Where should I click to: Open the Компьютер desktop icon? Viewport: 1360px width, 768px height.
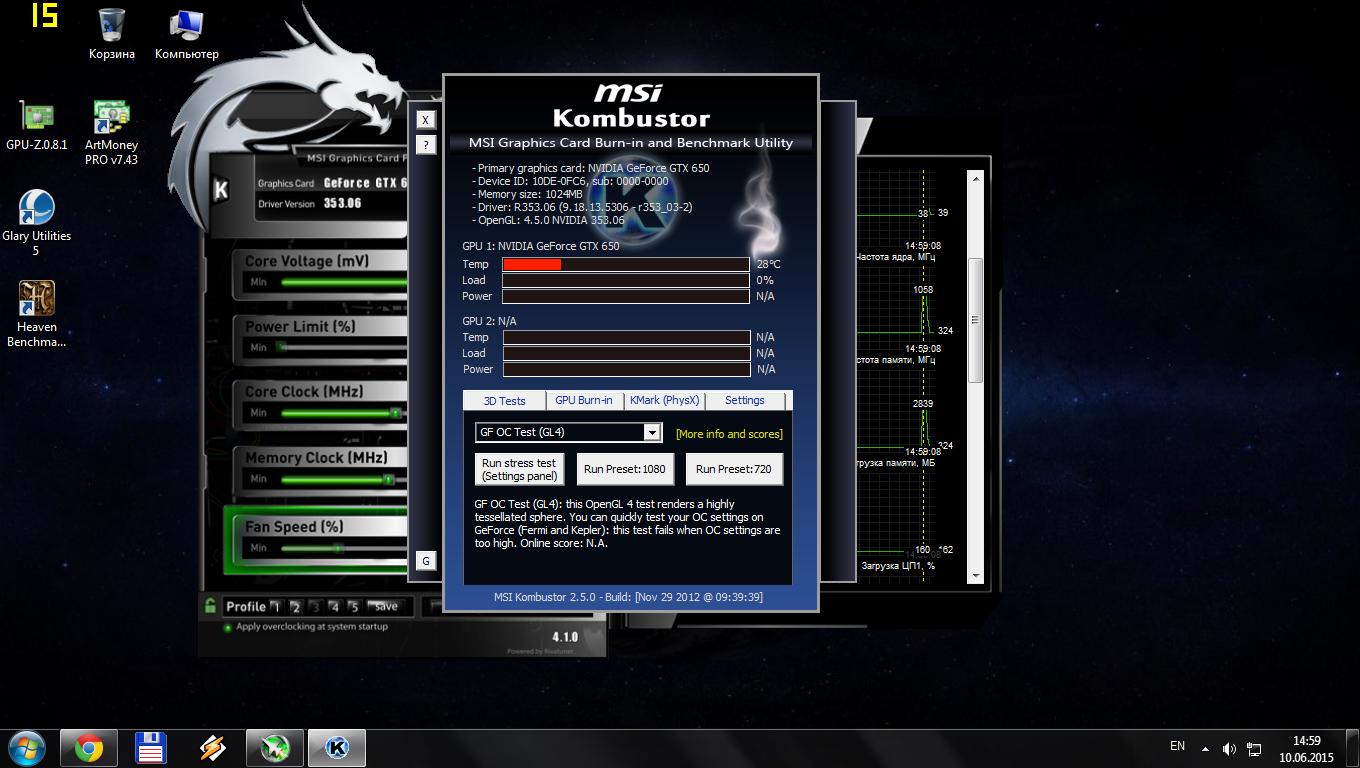click(x=187, y=33)
